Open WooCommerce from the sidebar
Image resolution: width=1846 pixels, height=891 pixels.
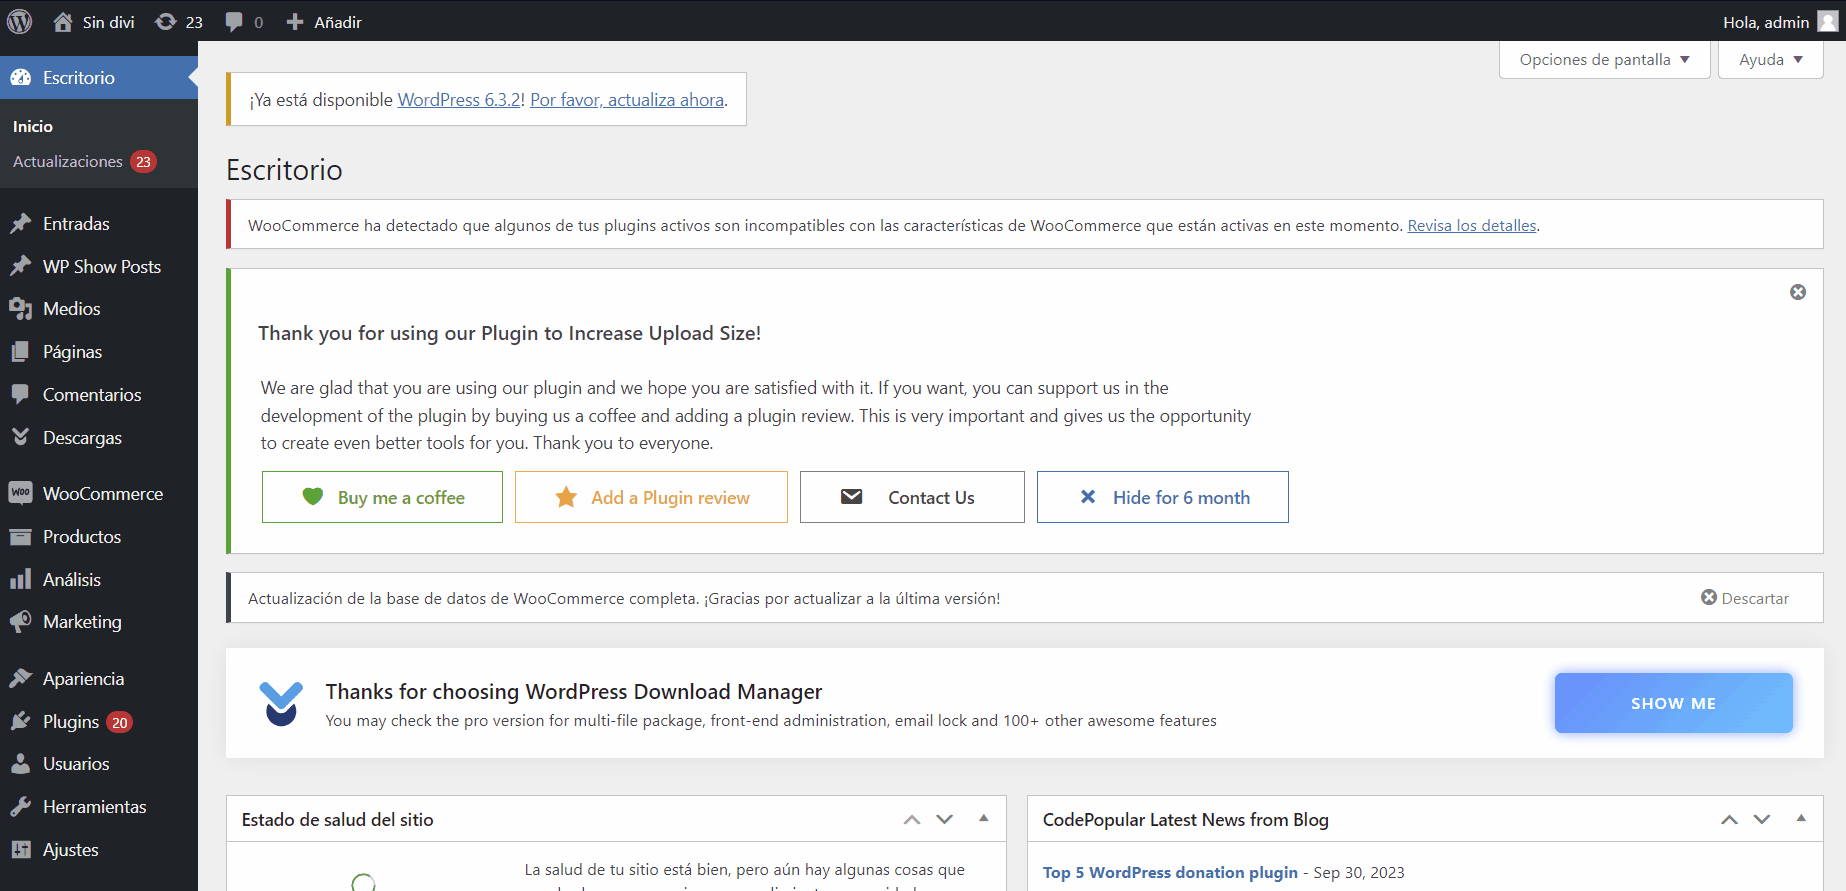coord(102,494)
